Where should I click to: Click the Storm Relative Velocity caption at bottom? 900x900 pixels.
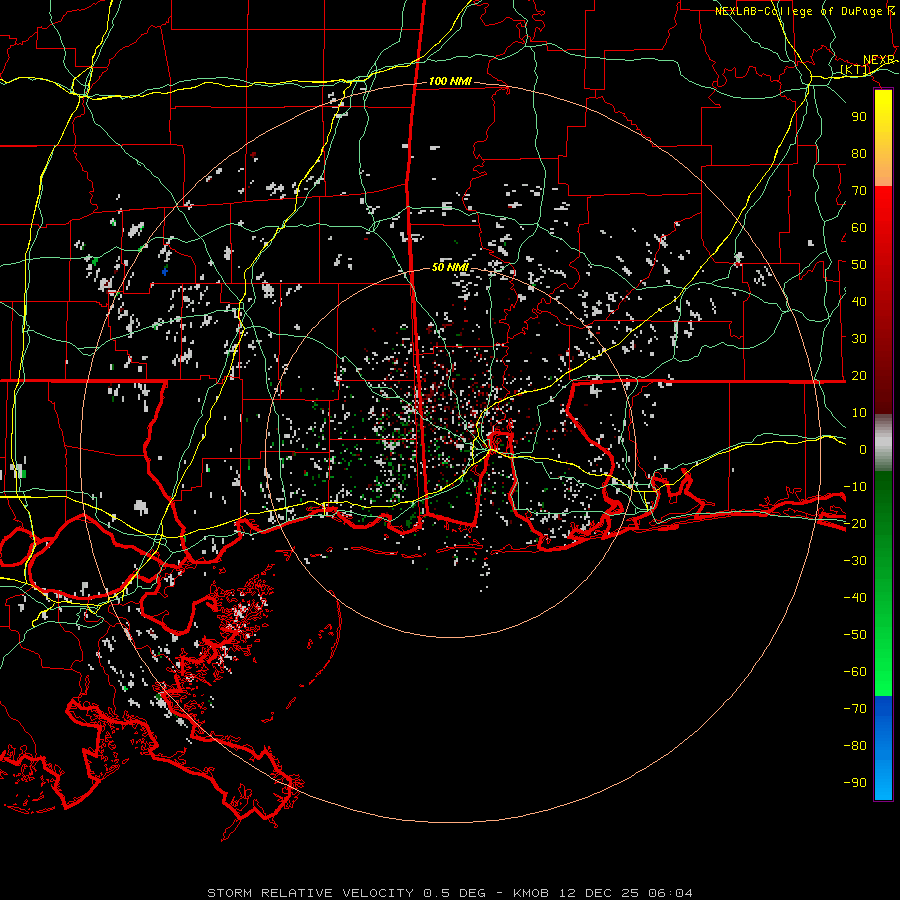450,893
